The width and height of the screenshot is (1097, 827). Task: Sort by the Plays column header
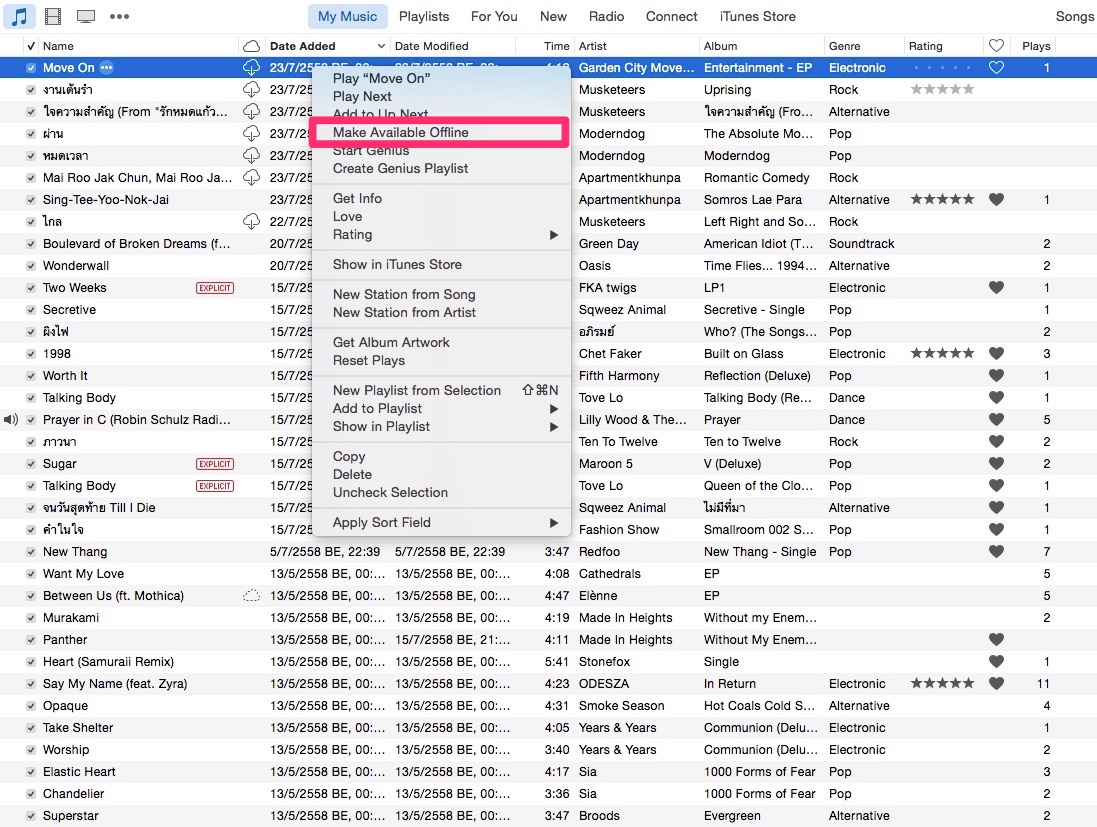1035,46
